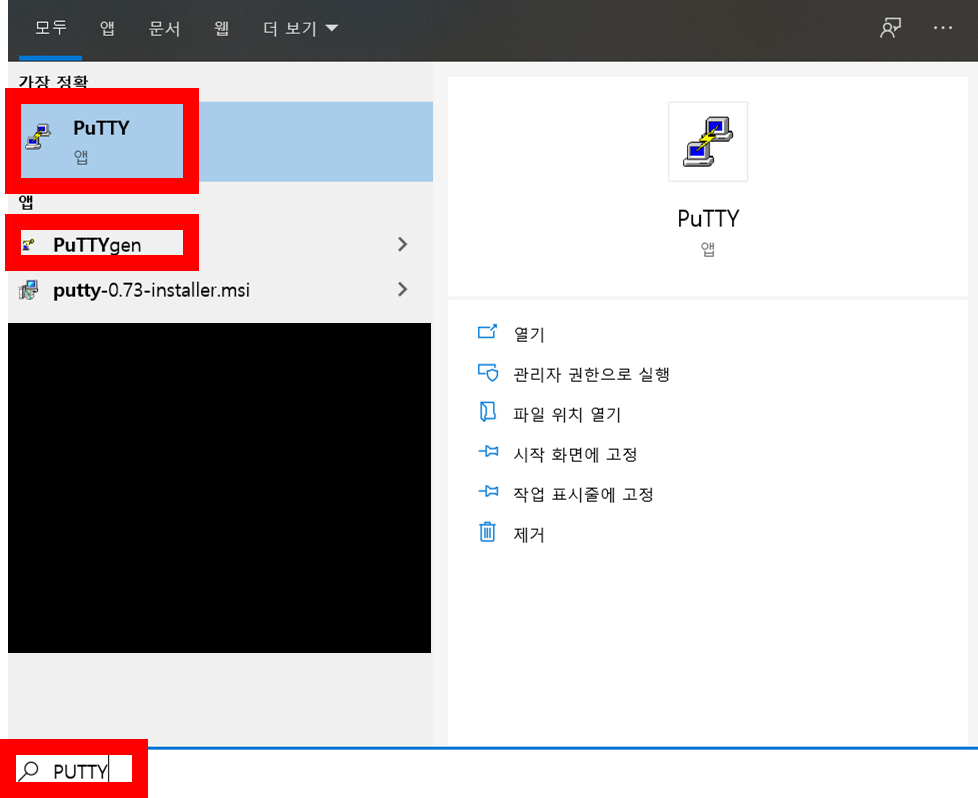
Task: Switch to the 웹 tab
Action: click(x=221, y=28)
